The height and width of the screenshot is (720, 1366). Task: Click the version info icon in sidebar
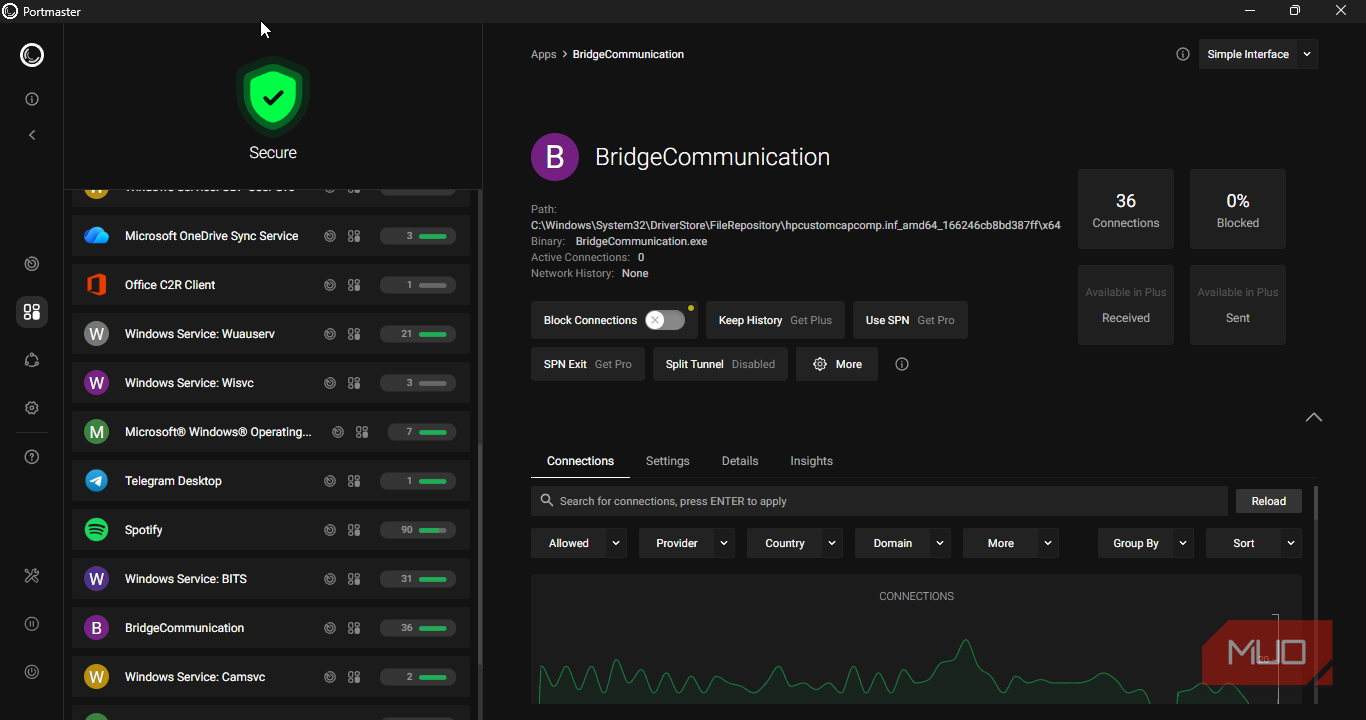(x=32, y=99)
